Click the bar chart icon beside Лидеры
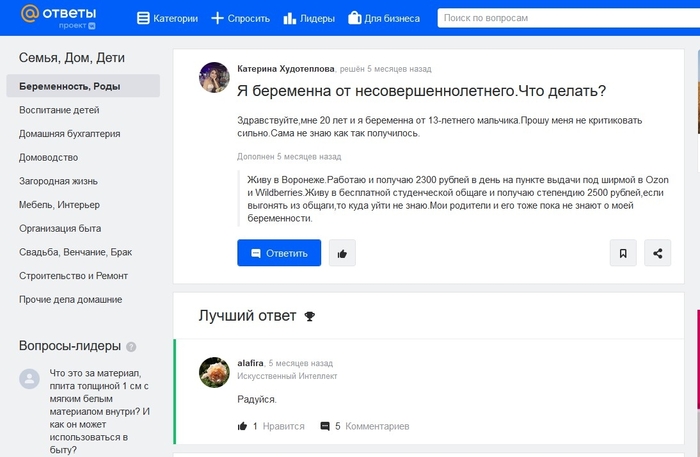 [290, 18]
